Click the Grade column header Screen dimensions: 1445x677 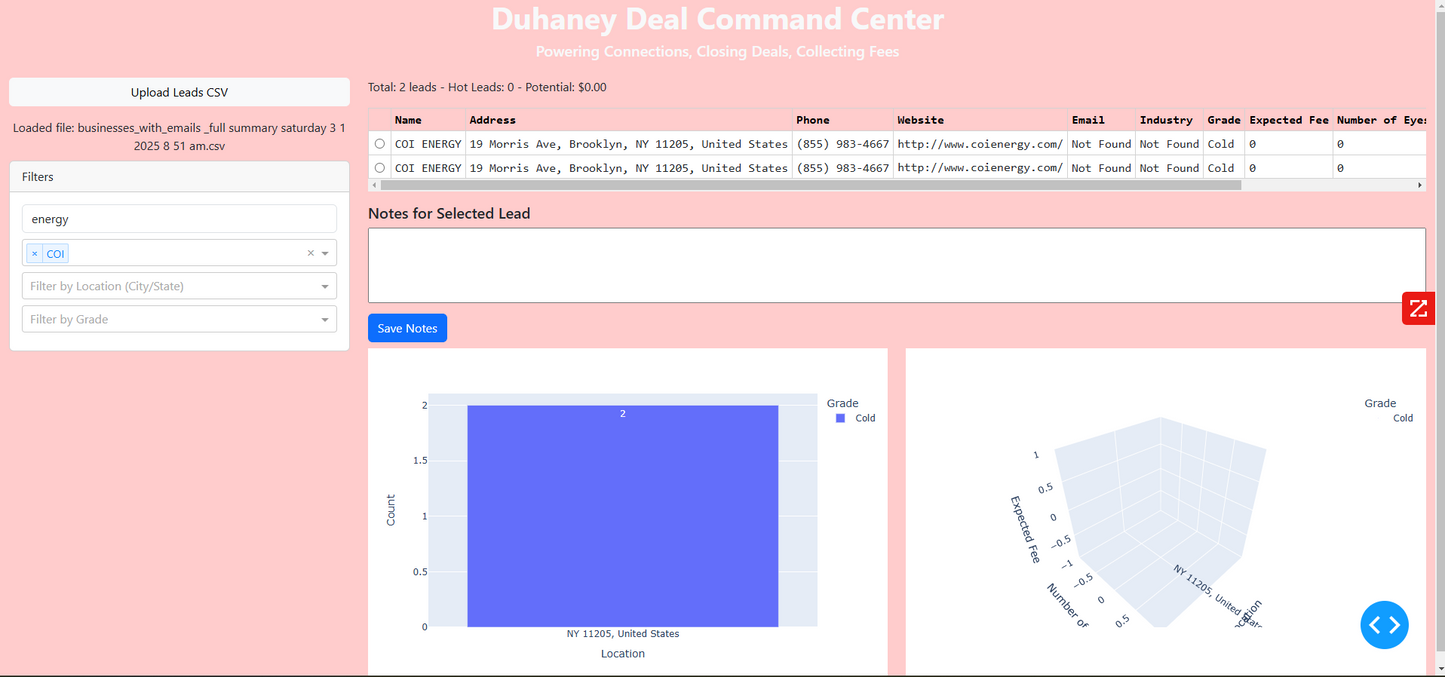[1223, 120]
